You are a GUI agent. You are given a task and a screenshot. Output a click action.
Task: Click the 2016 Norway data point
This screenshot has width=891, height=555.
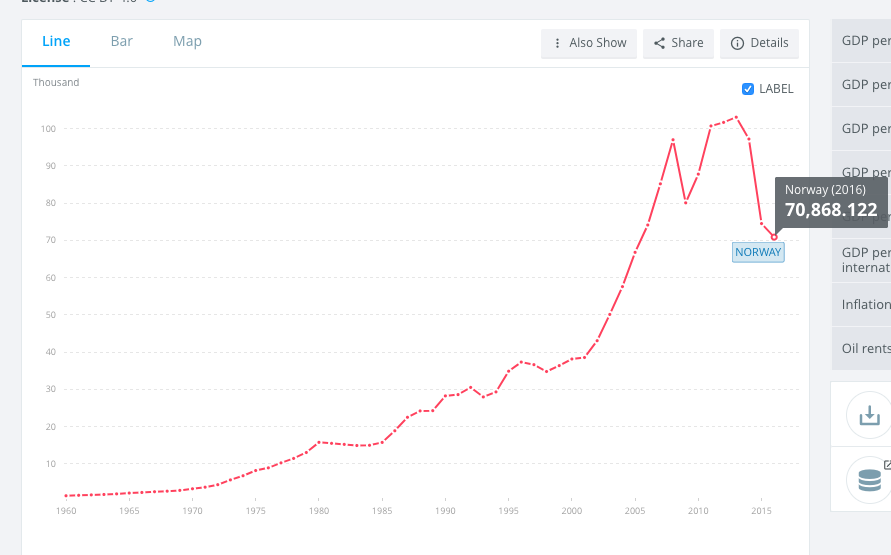click(x=774, y=237)
